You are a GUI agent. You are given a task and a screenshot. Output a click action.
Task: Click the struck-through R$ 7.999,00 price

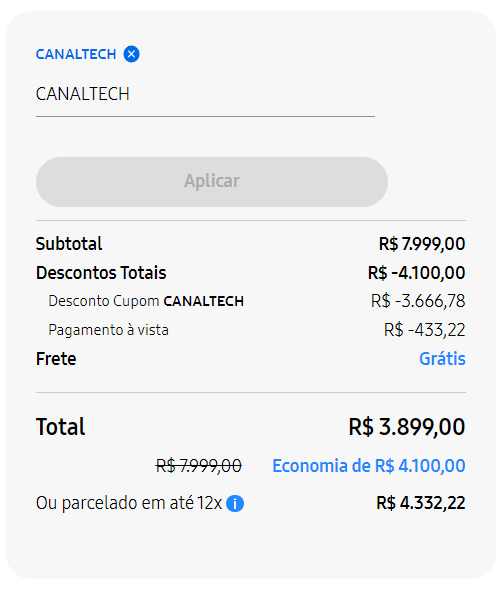199,466
